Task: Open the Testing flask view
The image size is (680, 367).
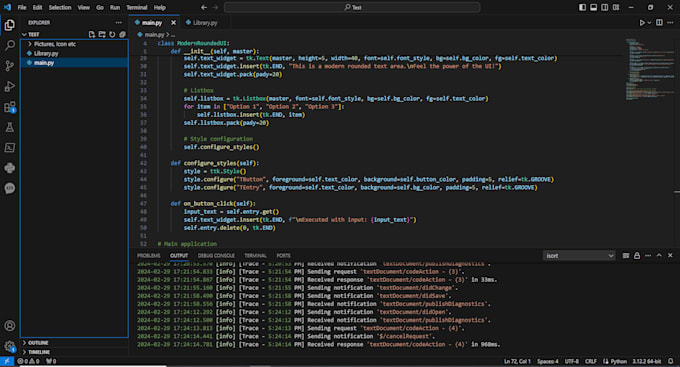Action: [10, 127]
